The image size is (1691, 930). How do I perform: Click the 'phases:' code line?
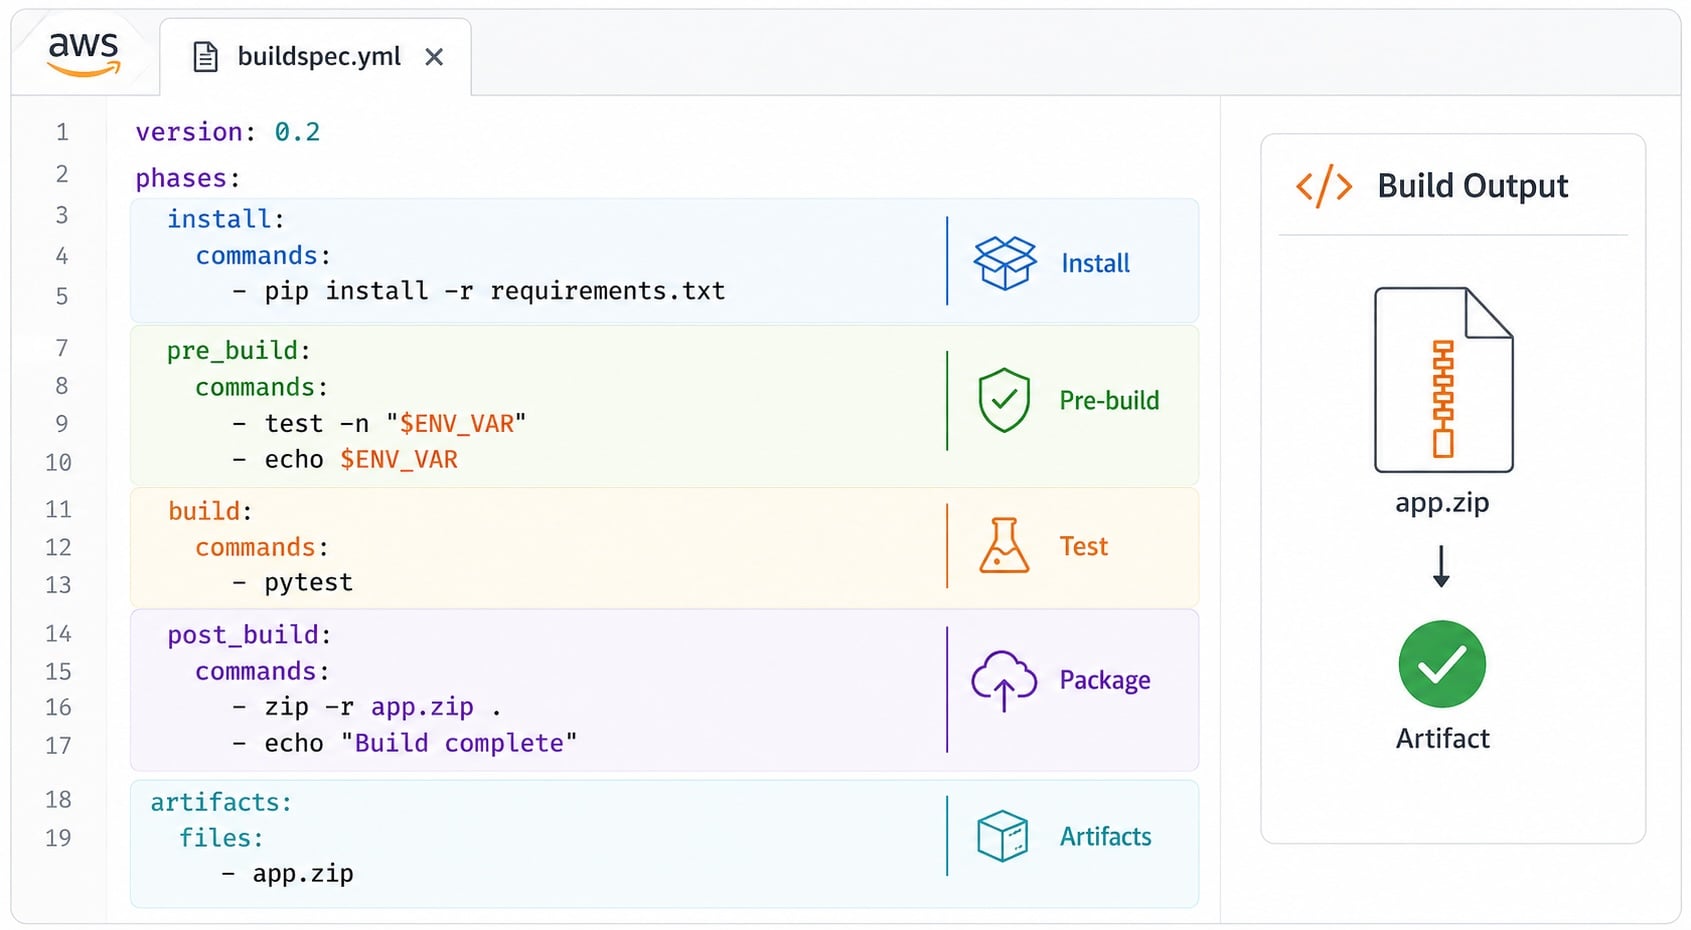tap(188, 178)
